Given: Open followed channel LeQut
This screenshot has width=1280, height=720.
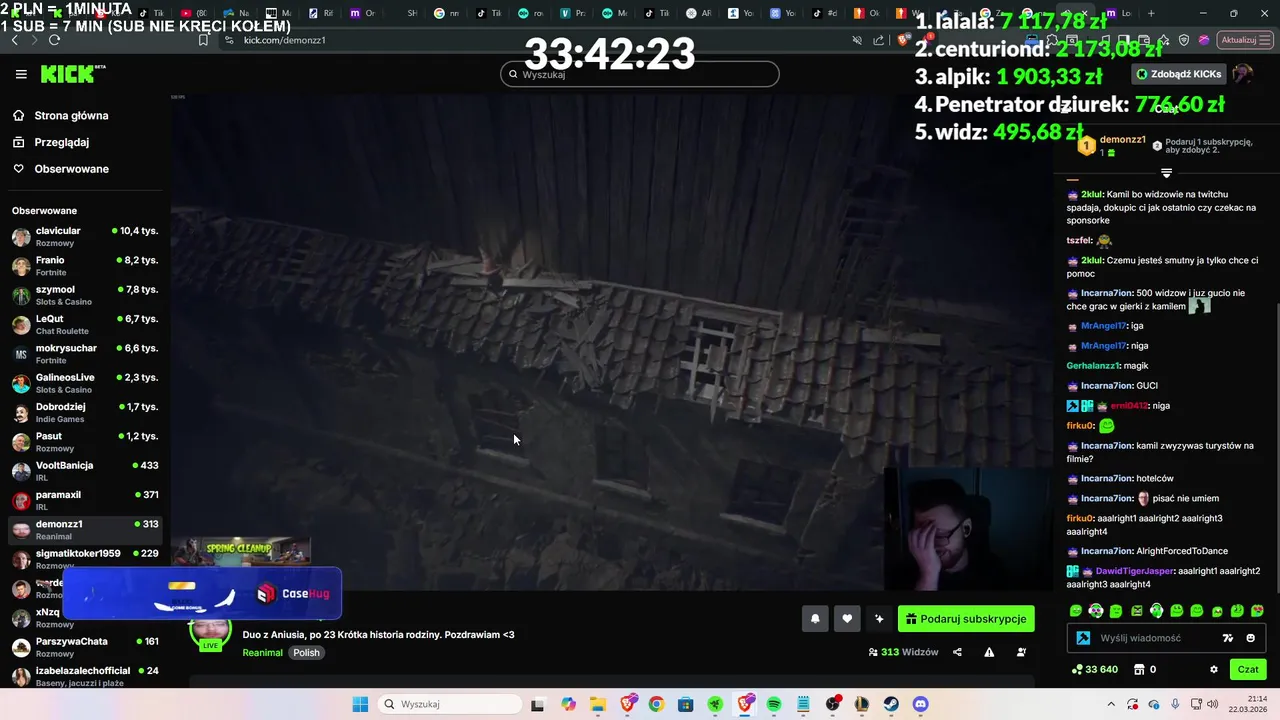Looking at the screenshot, I should pos(85,325).
